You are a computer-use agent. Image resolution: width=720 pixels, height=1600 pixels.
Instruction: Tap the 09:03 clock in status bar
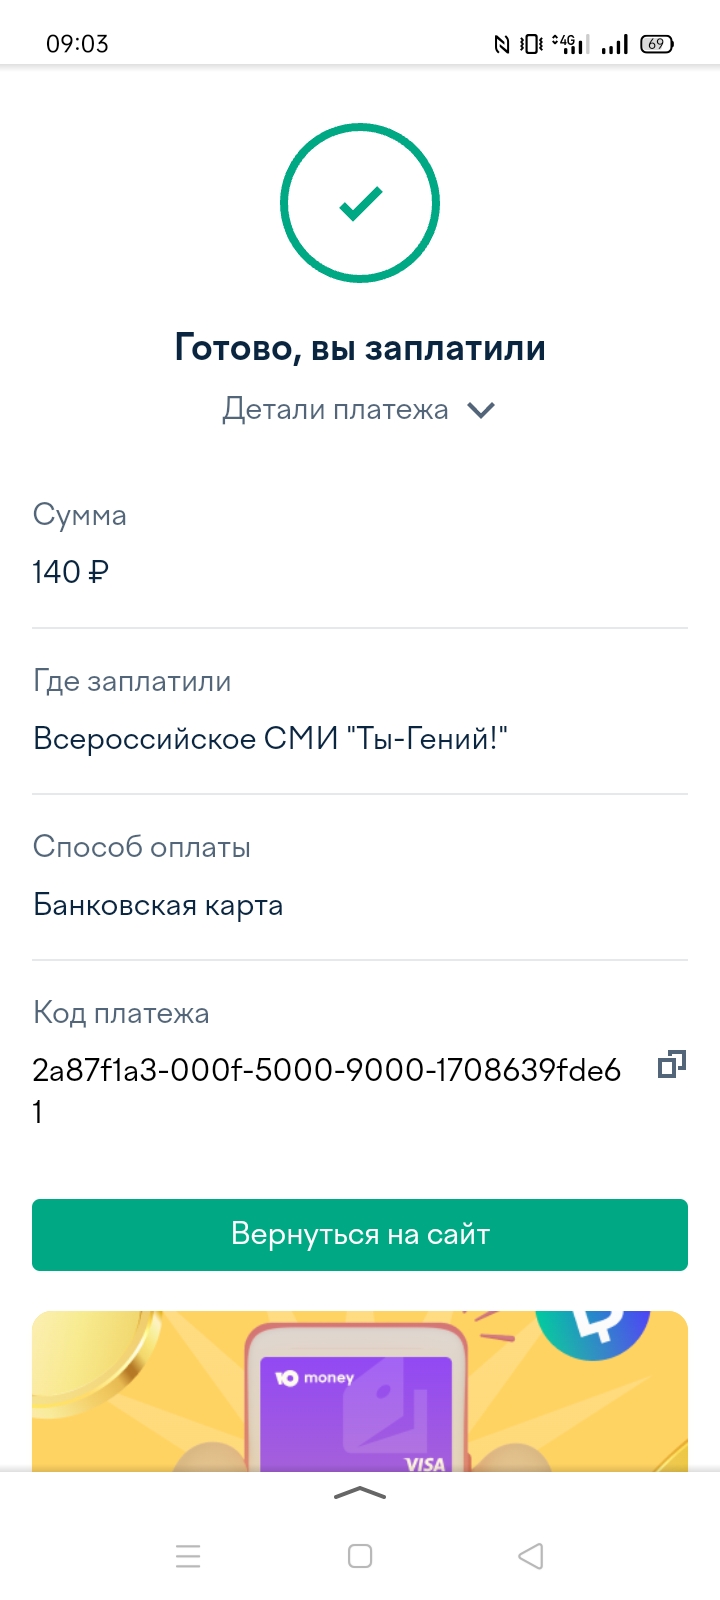click(x=77, y=44)
